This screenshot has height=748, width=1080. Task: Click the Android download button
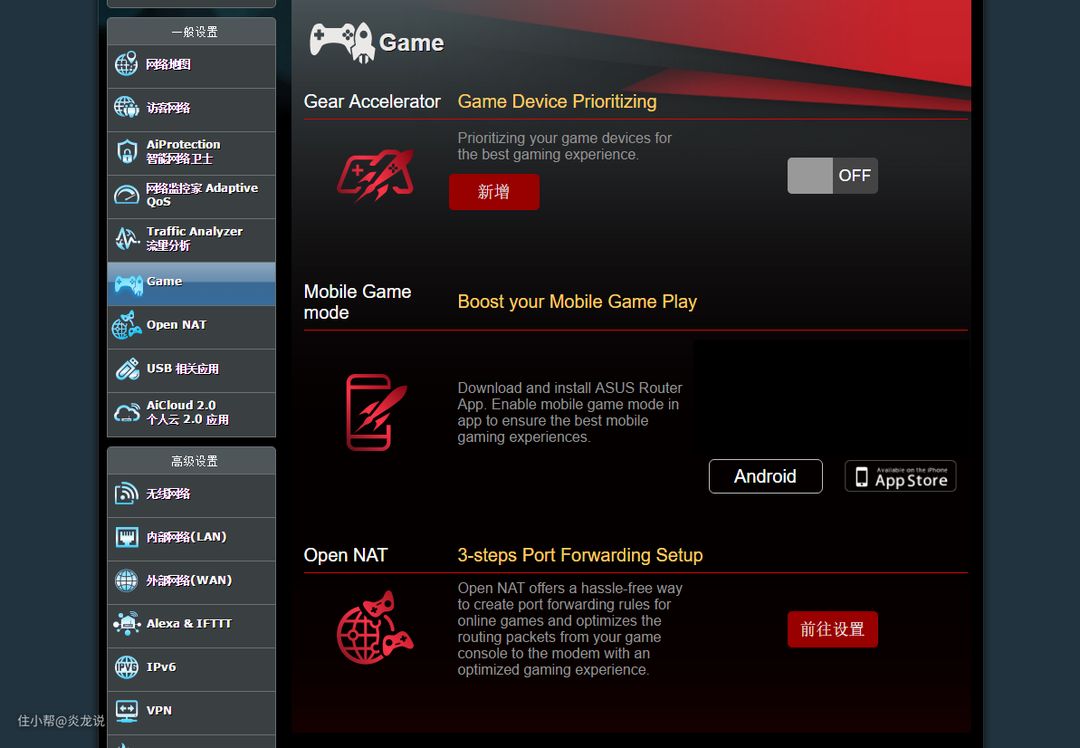(x=765, y=477)
